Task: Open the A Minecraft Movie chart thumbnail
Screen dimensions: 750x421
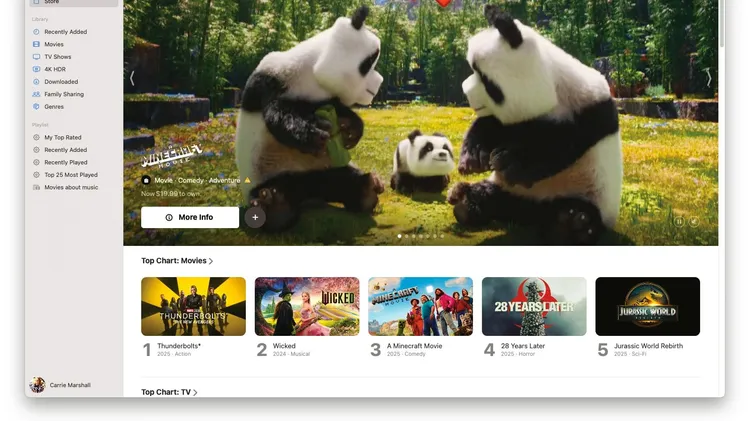Action: pos(420,306)
